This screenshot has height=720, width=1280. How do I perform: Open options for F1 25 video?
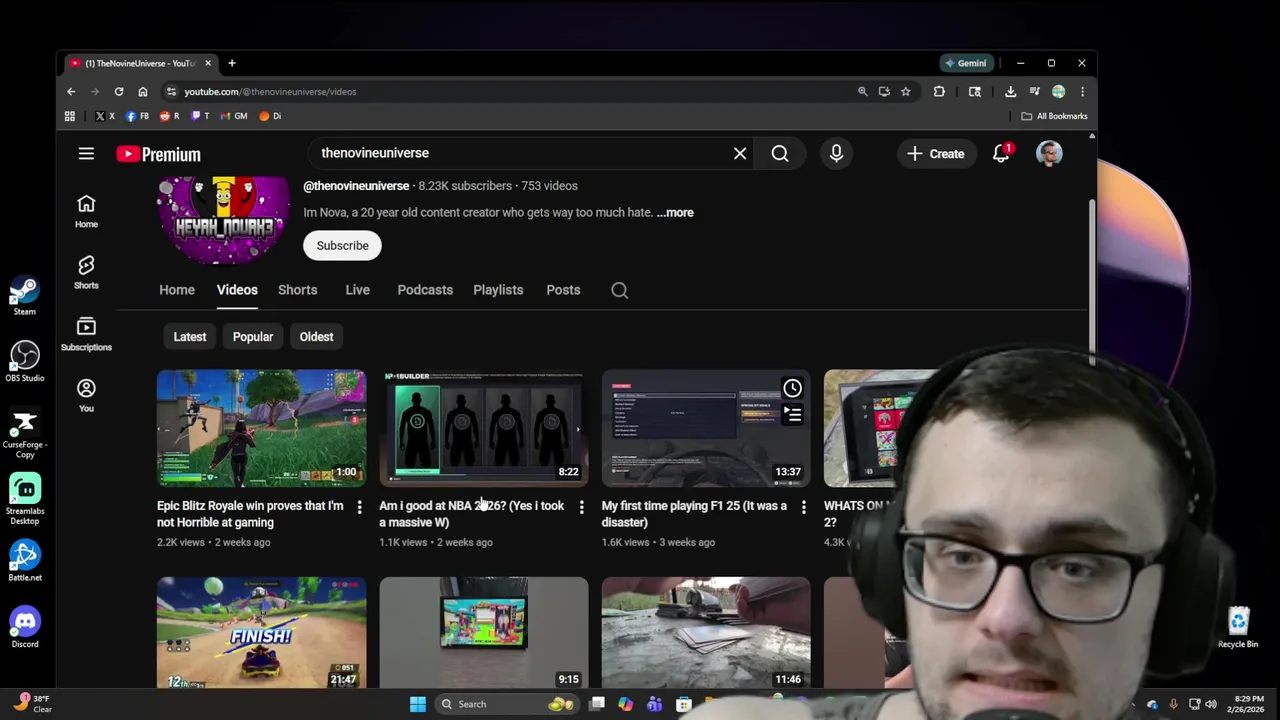pos(803,508)
